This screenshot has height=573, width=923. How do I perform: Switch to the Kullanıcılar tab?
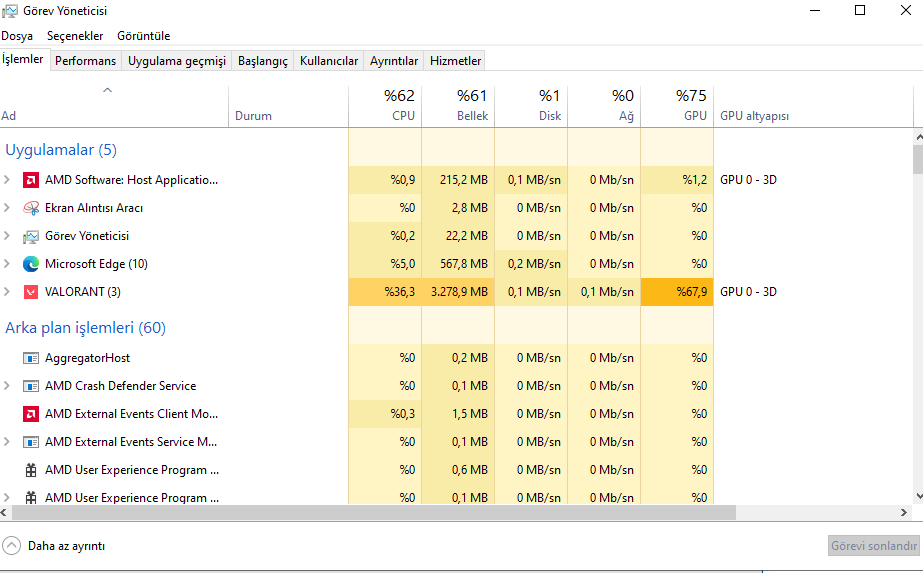tap(328, 61)
